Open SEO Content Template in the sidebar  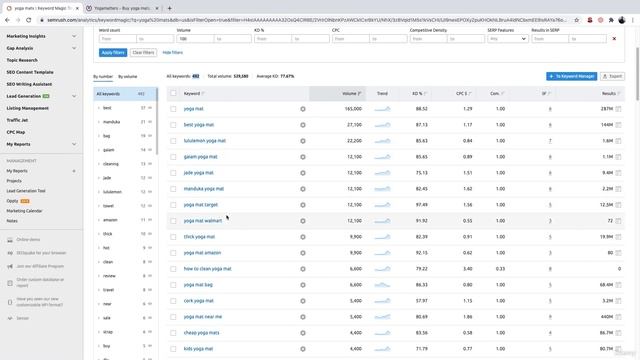pos(30,72)
